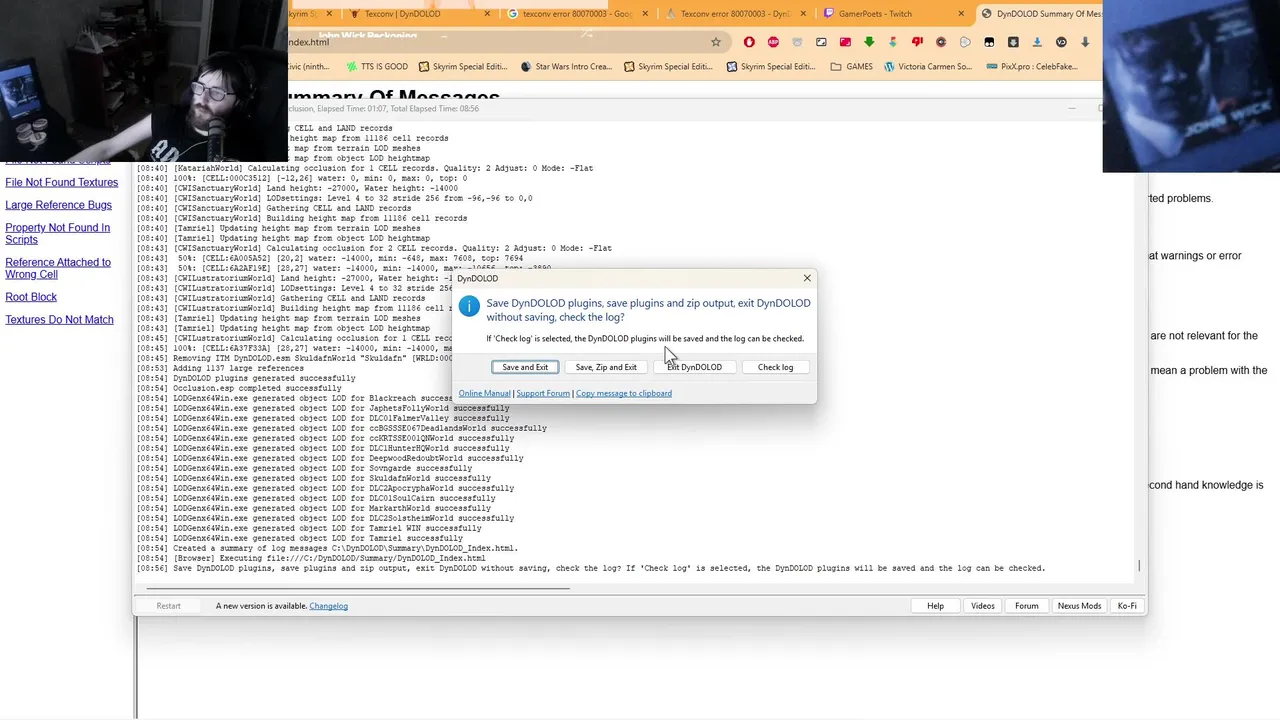Select DynDOLOD Summary Of Messages tab
Image resolution: width=1280 pixels, height=720 pixels.
click(1041, 14)
